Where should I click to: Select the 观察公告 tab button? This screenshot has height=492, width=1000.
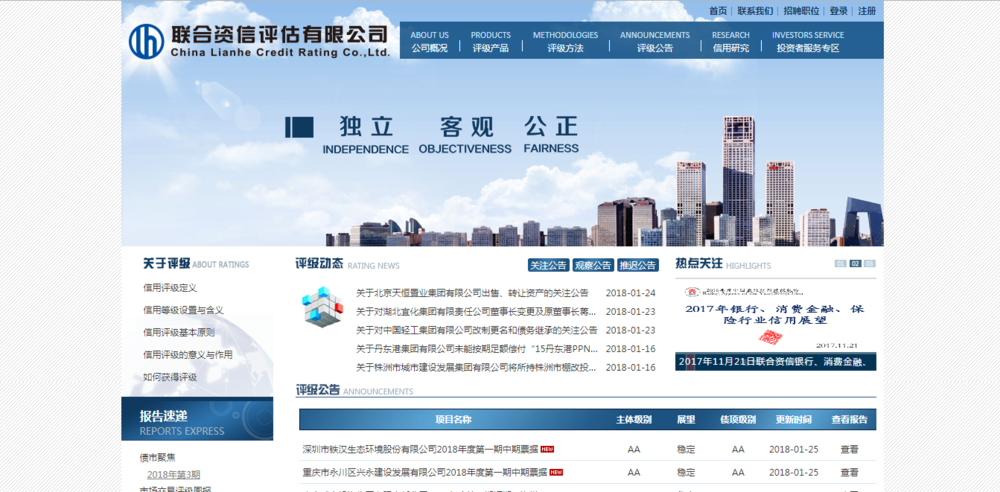coord(593,265)
